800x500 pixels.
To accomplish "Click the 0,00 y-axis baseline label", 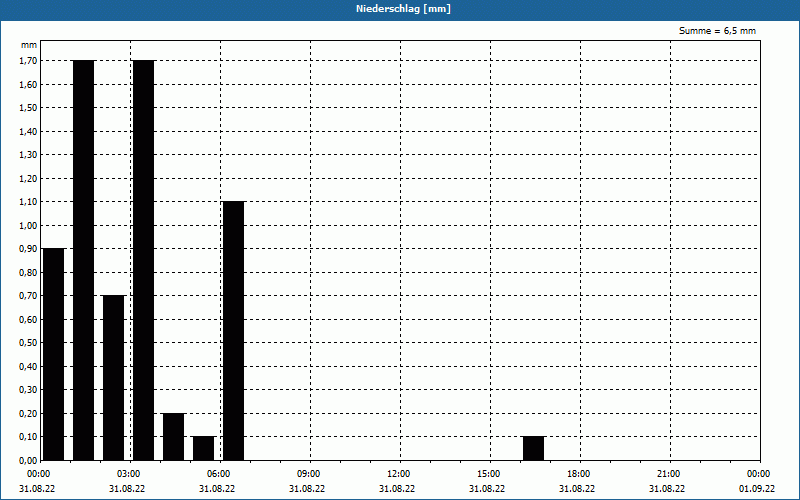I will (x=28, y=460).
